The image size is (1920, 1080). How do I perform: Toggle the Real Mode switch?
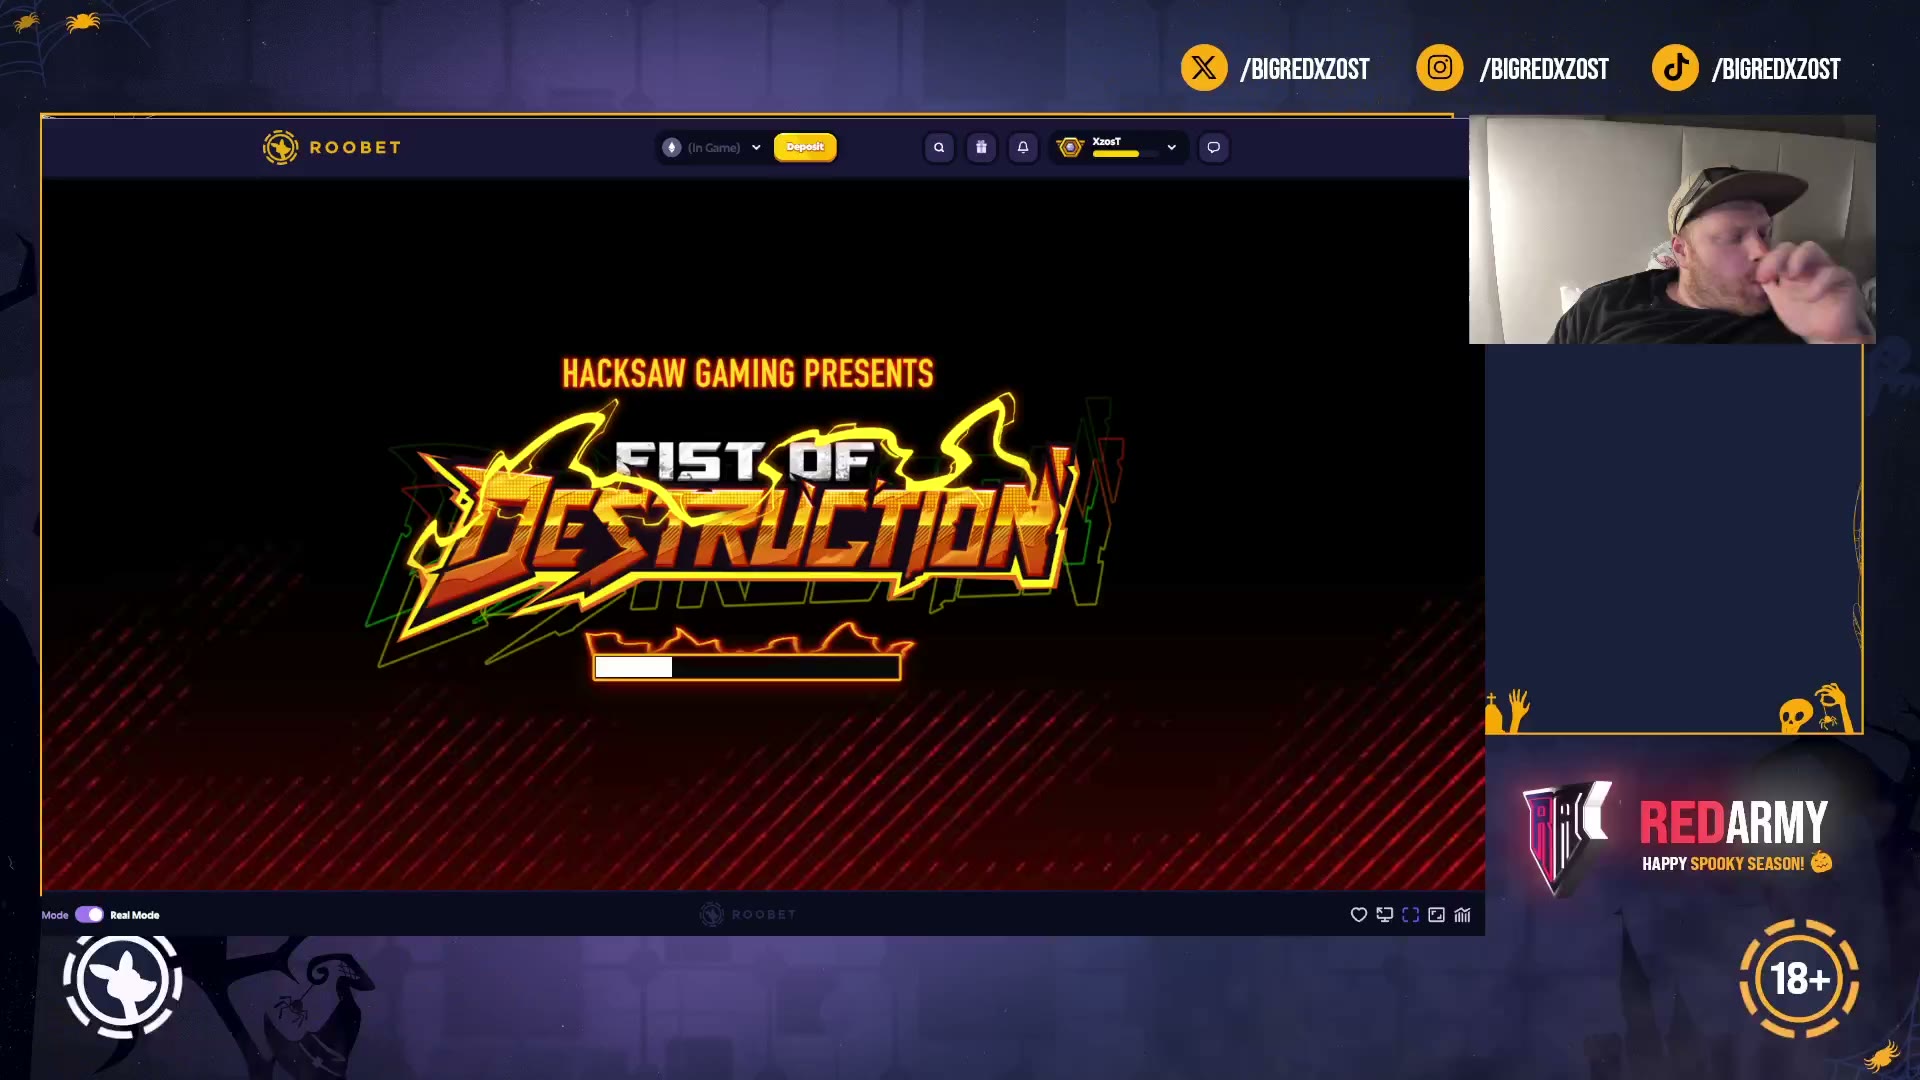click(89, 915)
